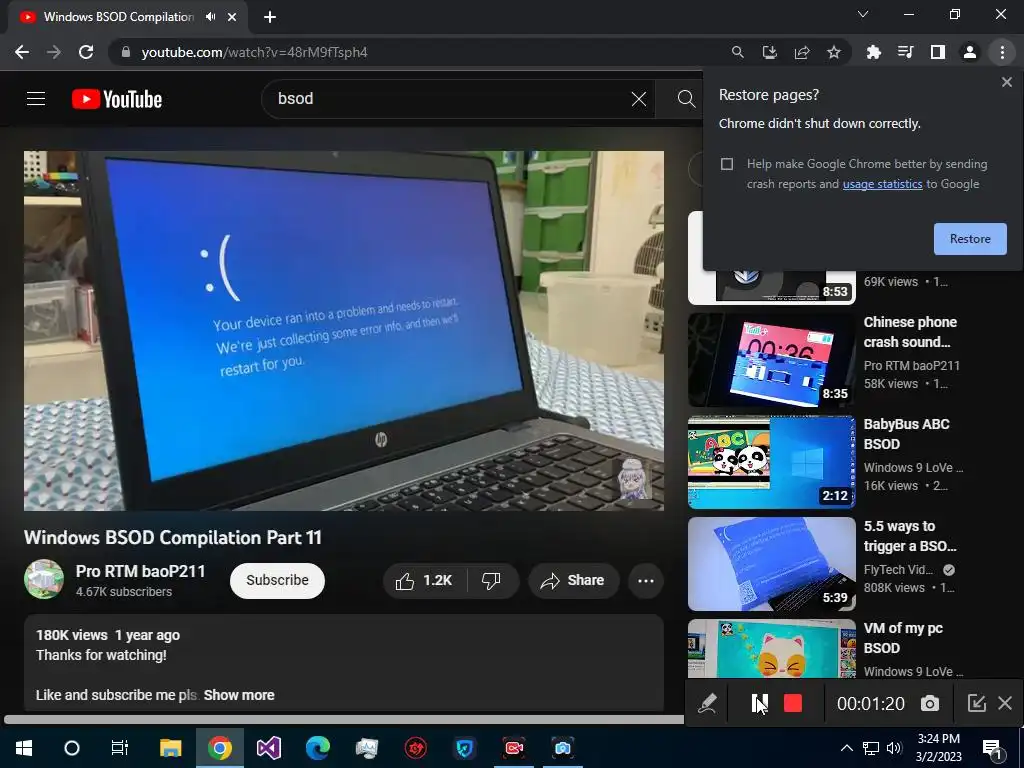The width and height of the screenshot is (1024, 768).
Task: Open more actions ellipsis under video
Action: 645,581
